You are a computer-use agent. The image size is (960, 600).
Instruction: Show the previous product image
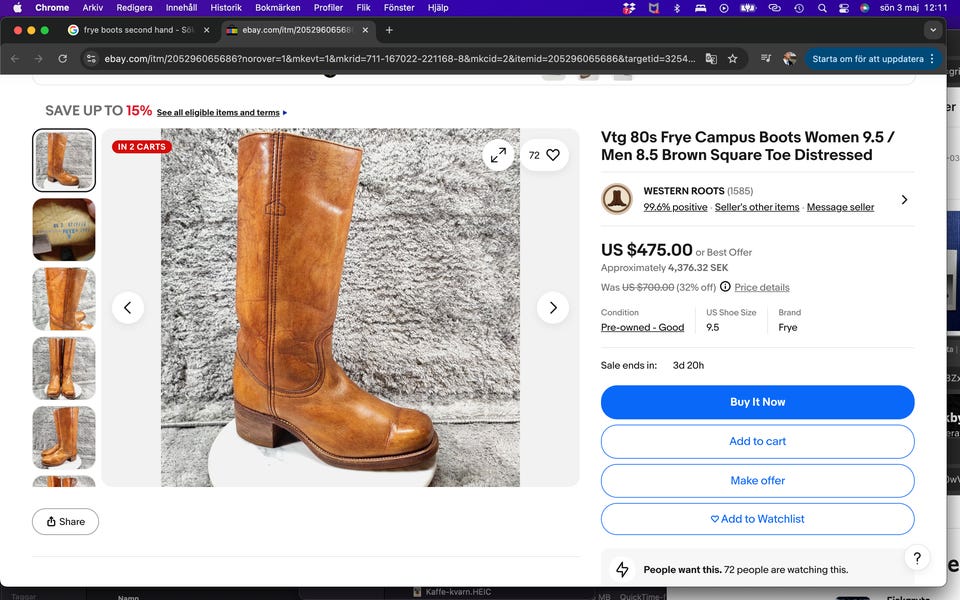pos(128,307)
